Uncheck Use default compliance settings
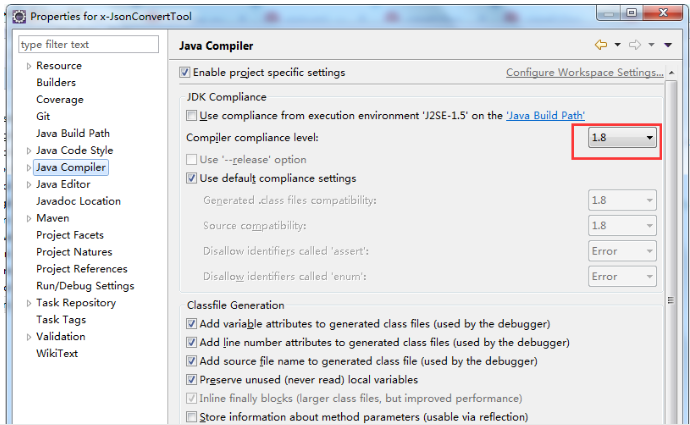 pos(192,179)
